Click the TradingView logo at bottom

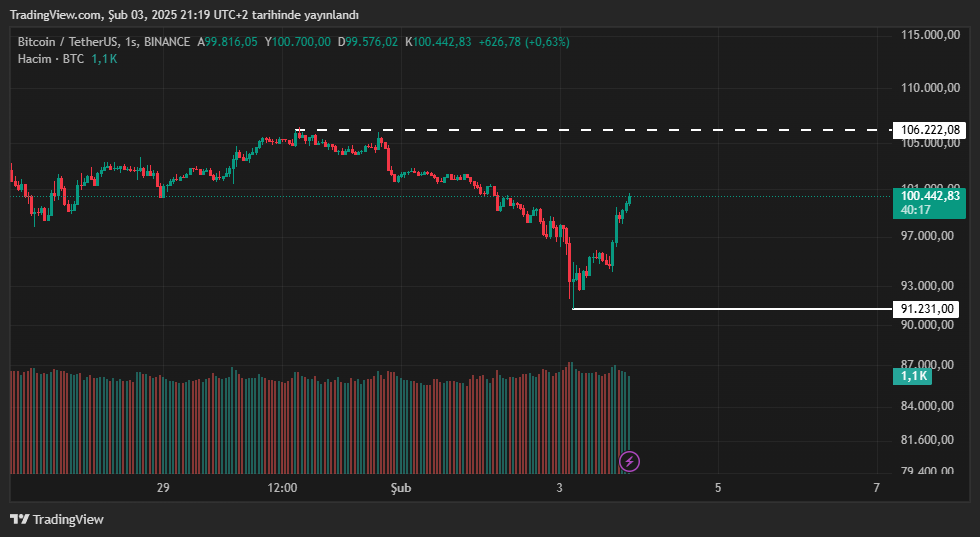pos(57,519)
